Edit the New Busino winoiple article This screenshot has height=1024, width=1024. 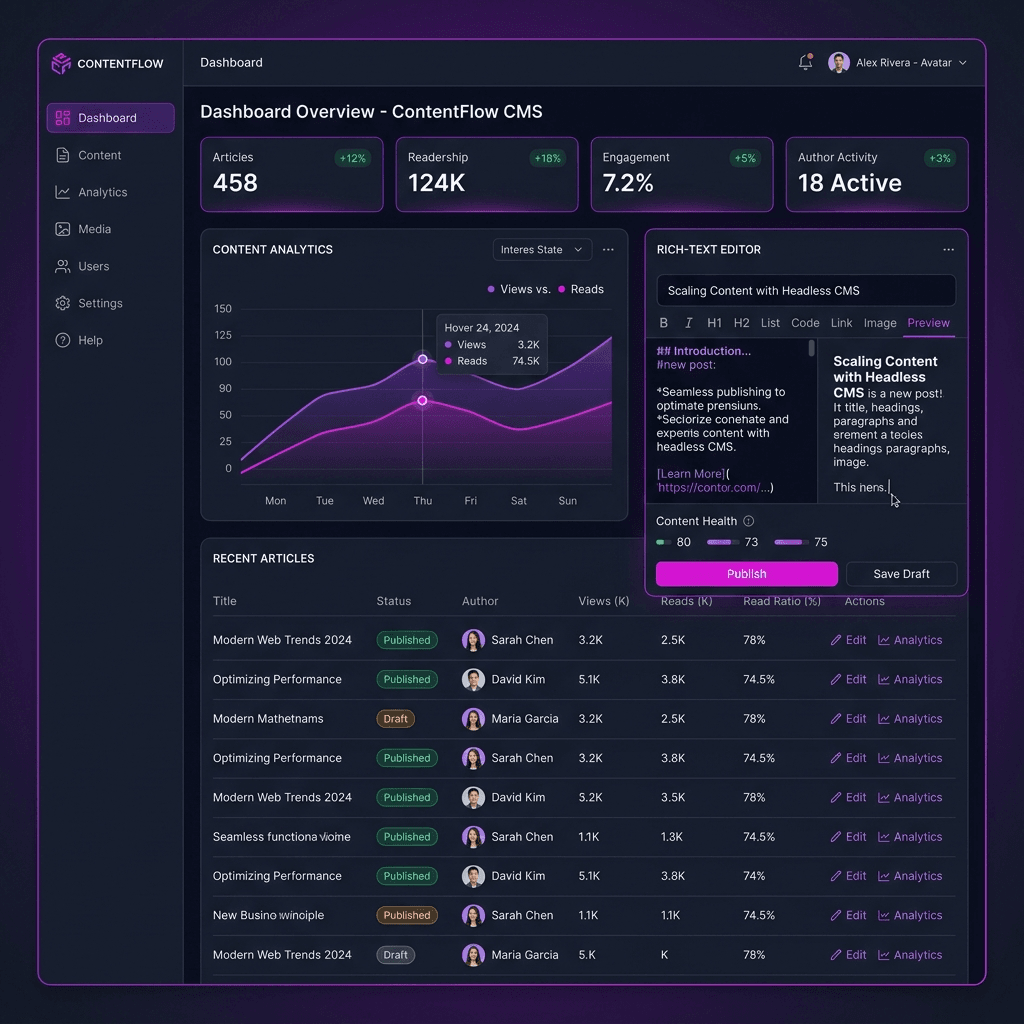[848, 915]
